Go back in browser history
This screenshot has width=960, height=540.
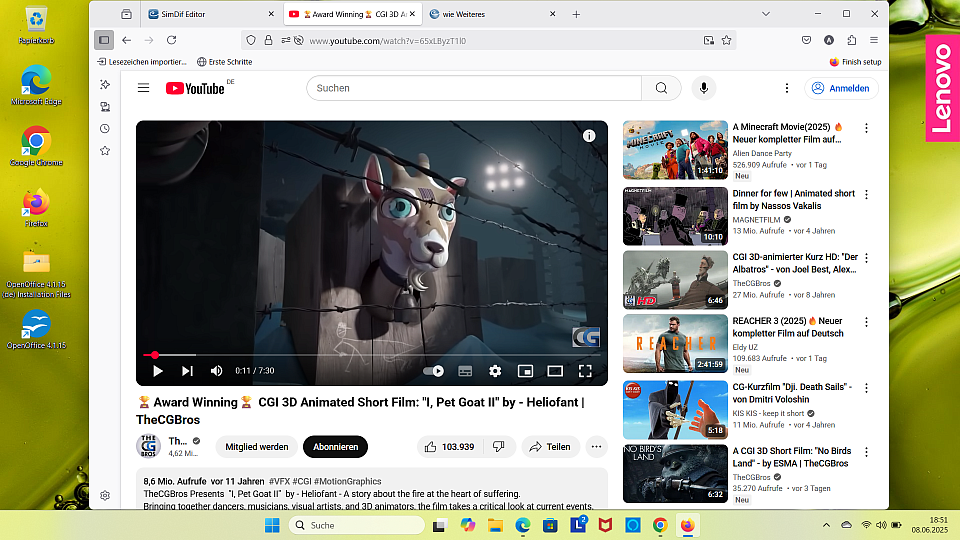pyautogui.click(x=127, y=40)
